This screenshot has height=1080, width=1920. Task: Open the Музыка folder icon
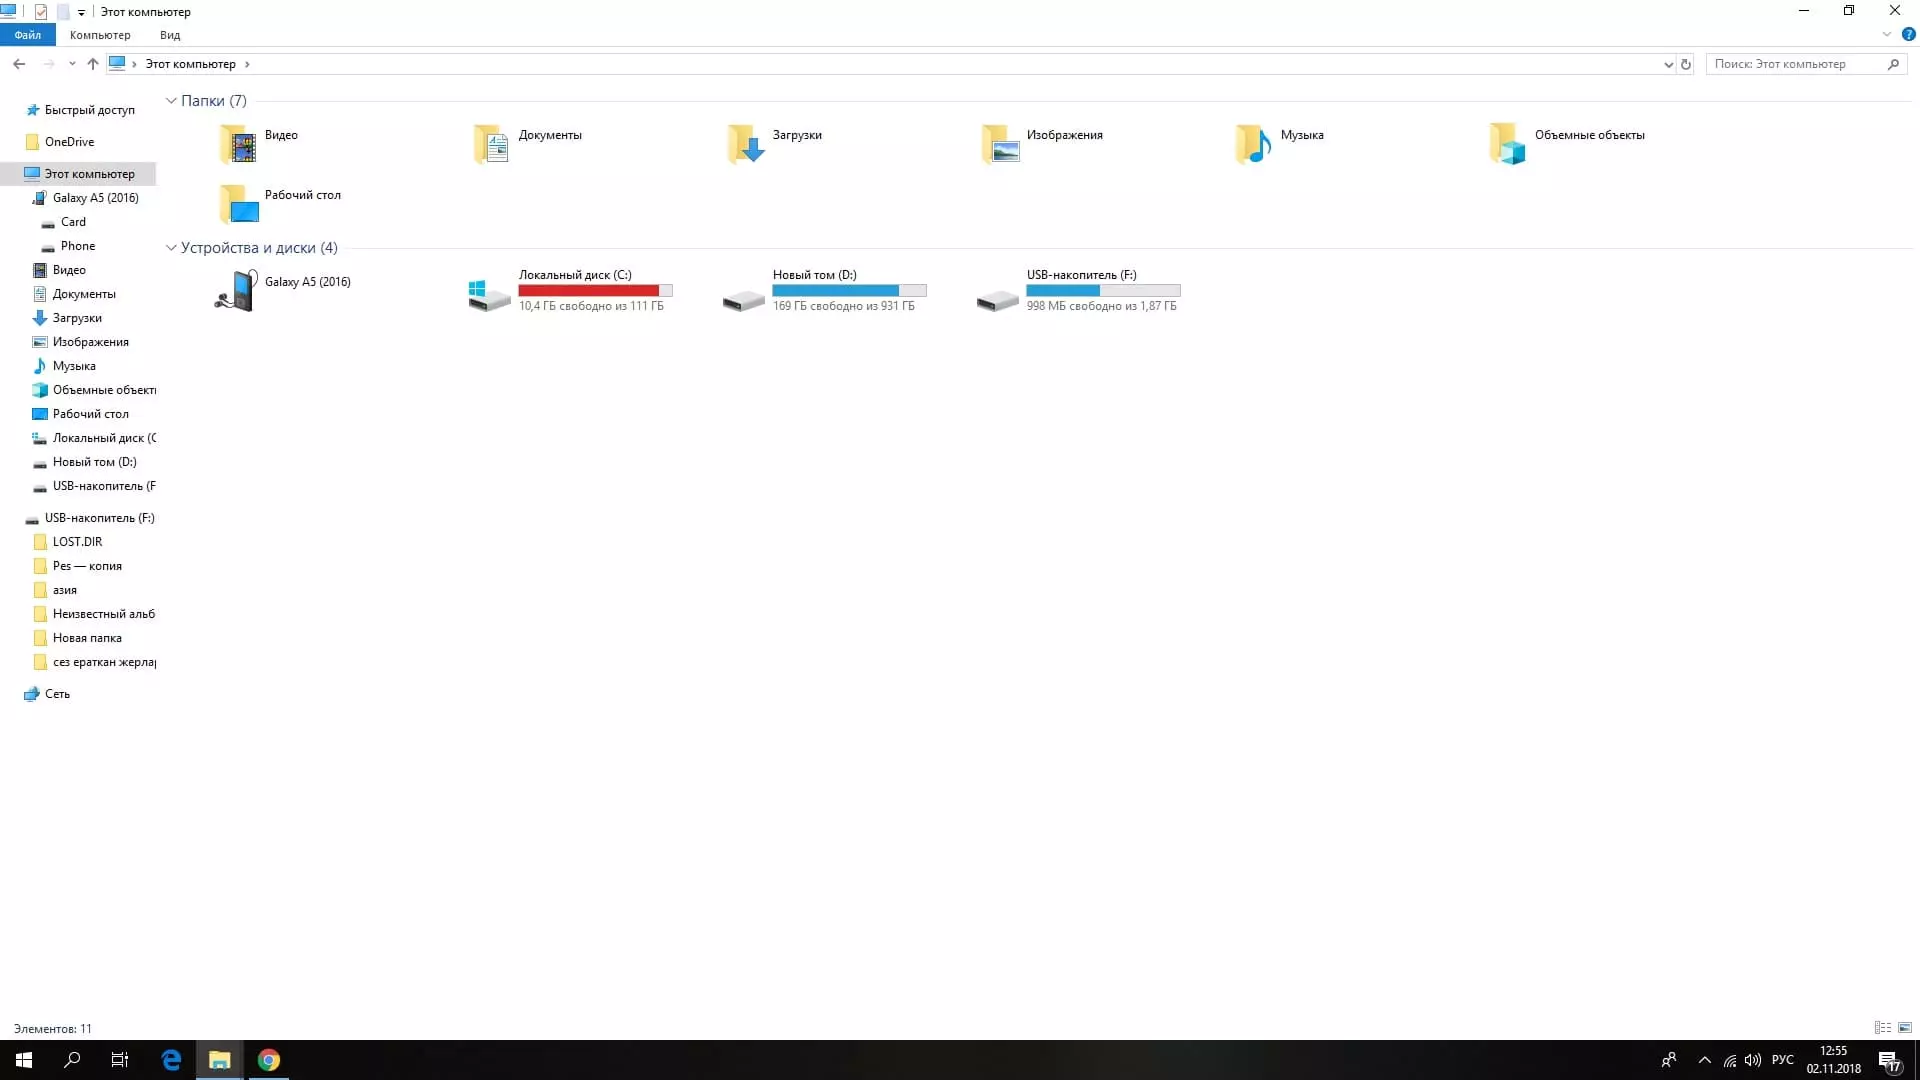coord(1253,144)
